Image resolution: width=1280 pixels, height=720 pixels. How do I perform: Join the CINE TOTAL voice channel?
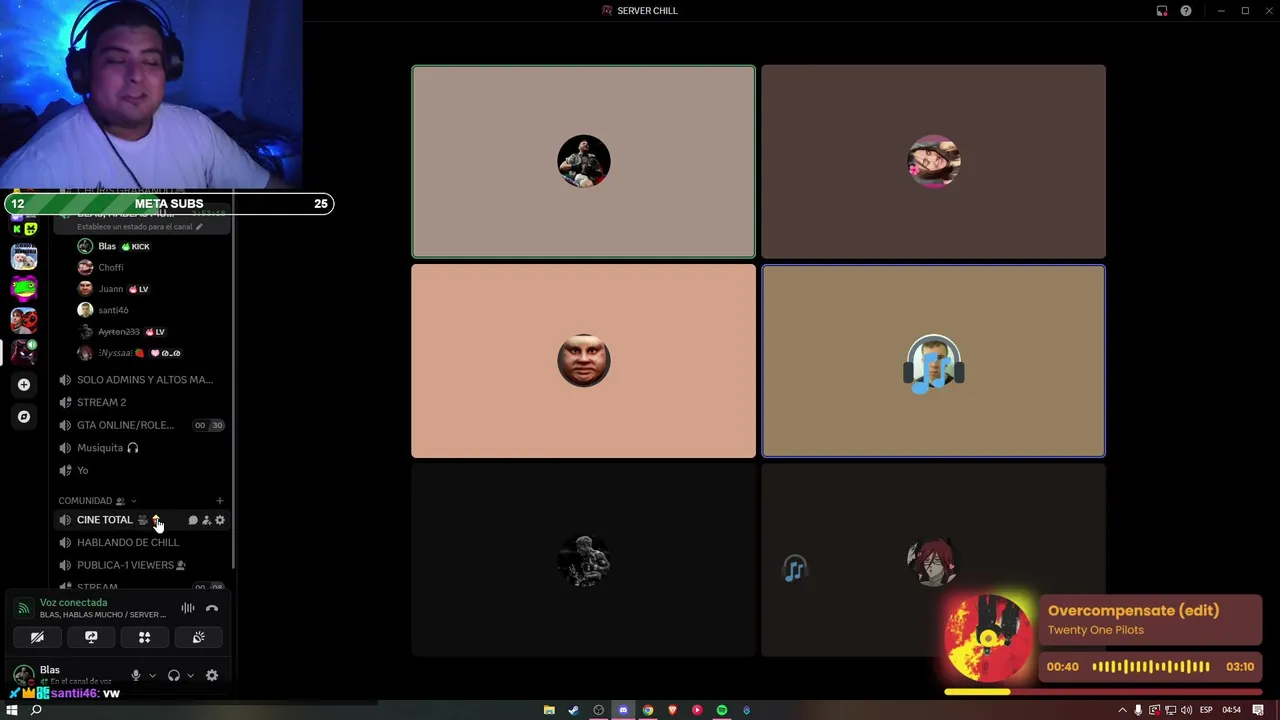[140, 520]
